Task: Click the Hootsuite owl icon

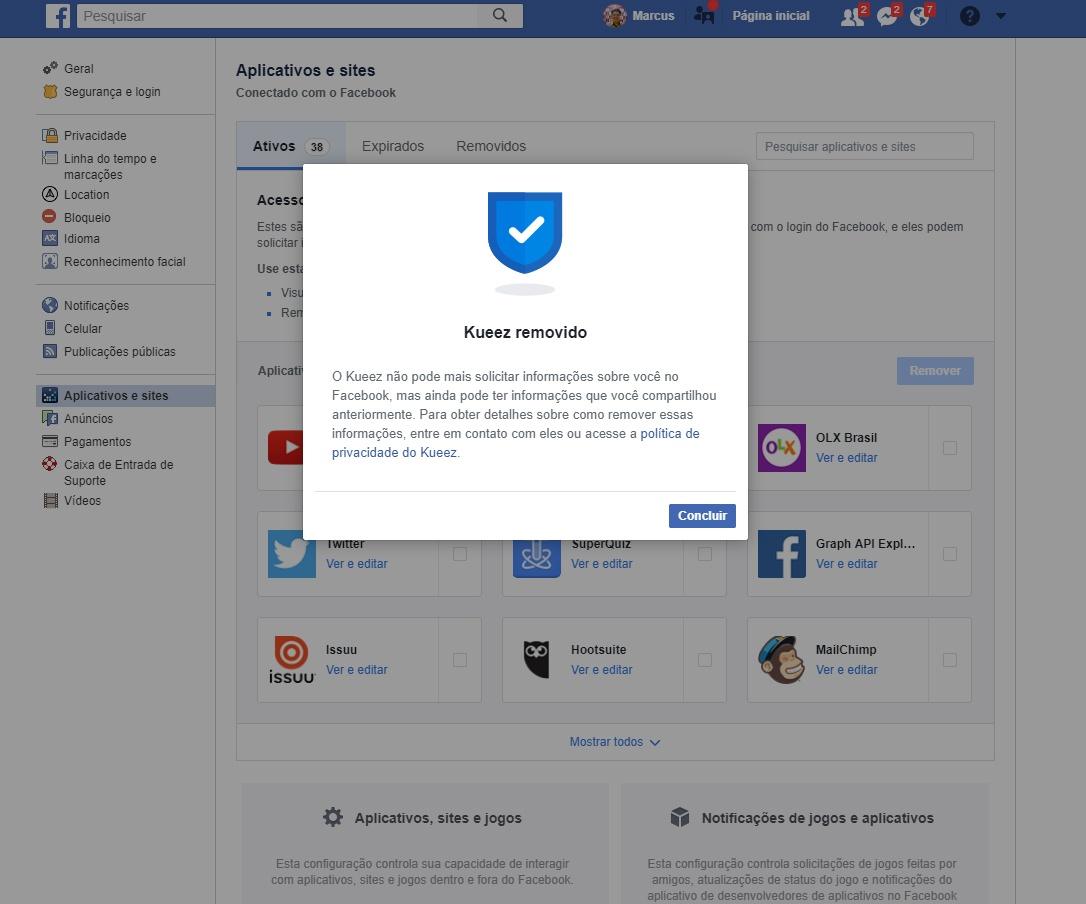Action: 536,660
